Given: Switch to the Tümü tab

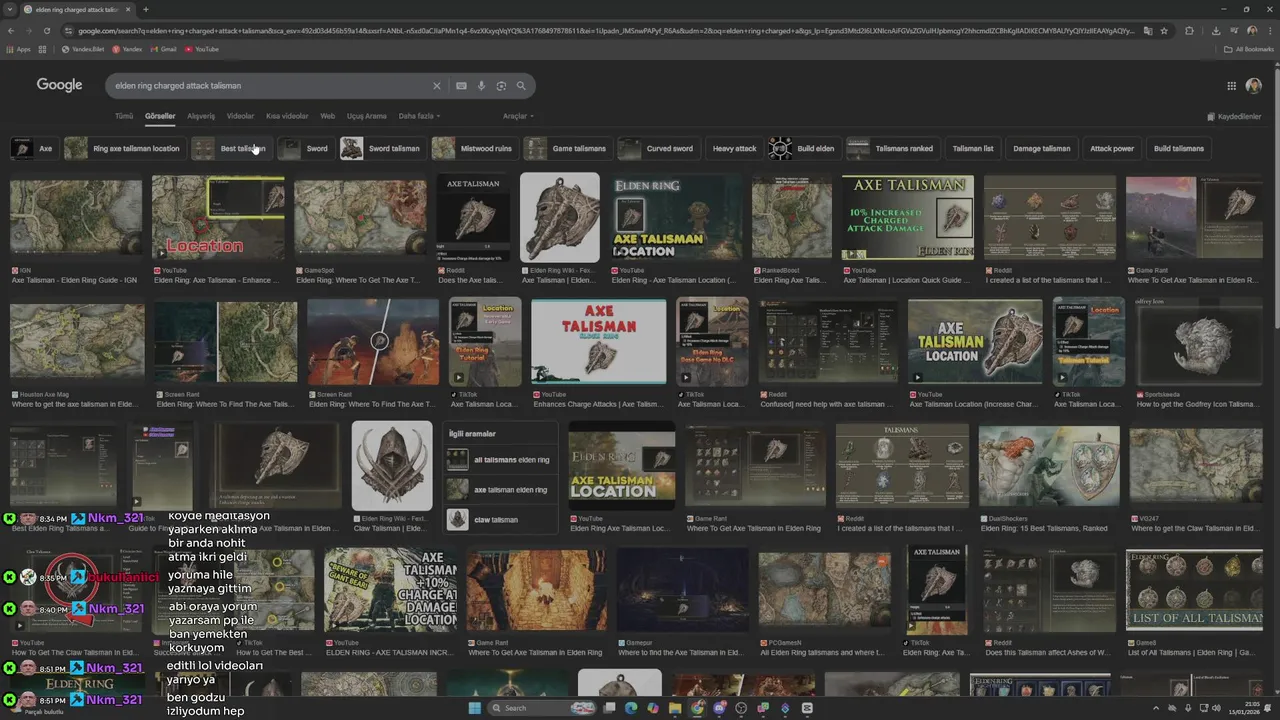Looking at the screenshot, I should coord(124,116).
